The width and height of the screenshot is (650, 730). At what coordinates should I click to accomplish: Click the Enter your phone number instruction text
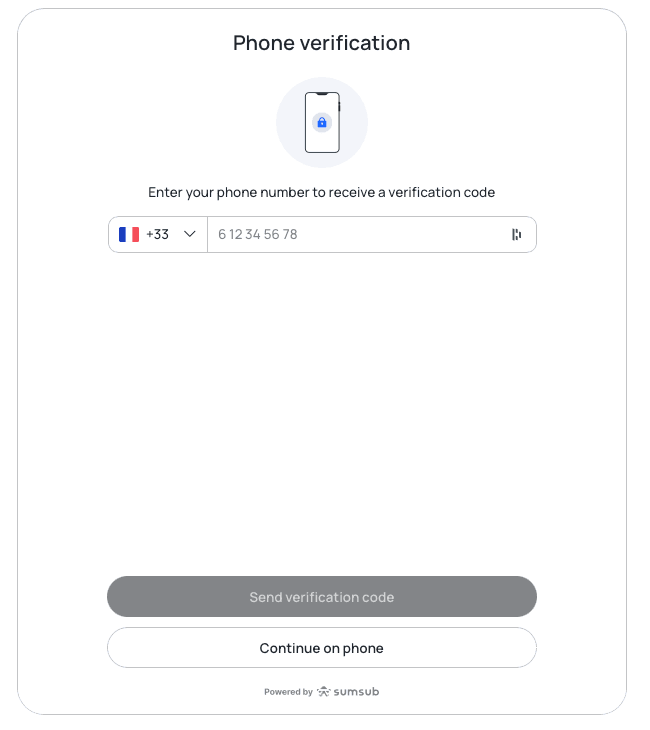click(322, 192)
